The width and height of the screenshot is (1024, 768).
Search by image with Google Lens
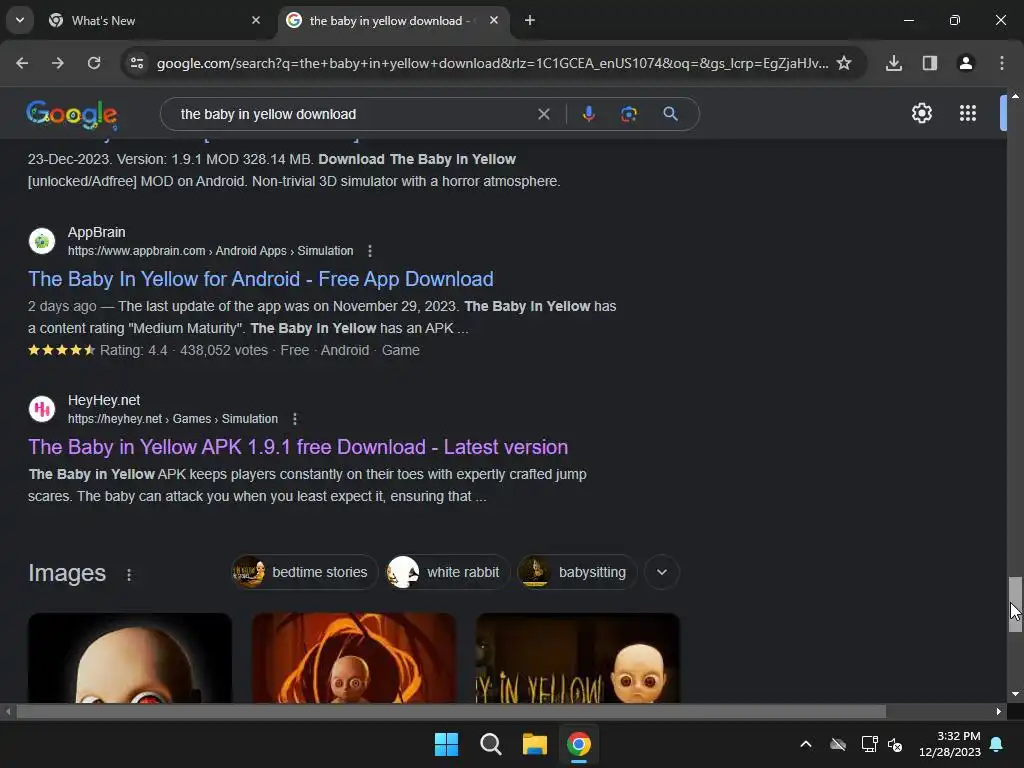coord(629,114)
